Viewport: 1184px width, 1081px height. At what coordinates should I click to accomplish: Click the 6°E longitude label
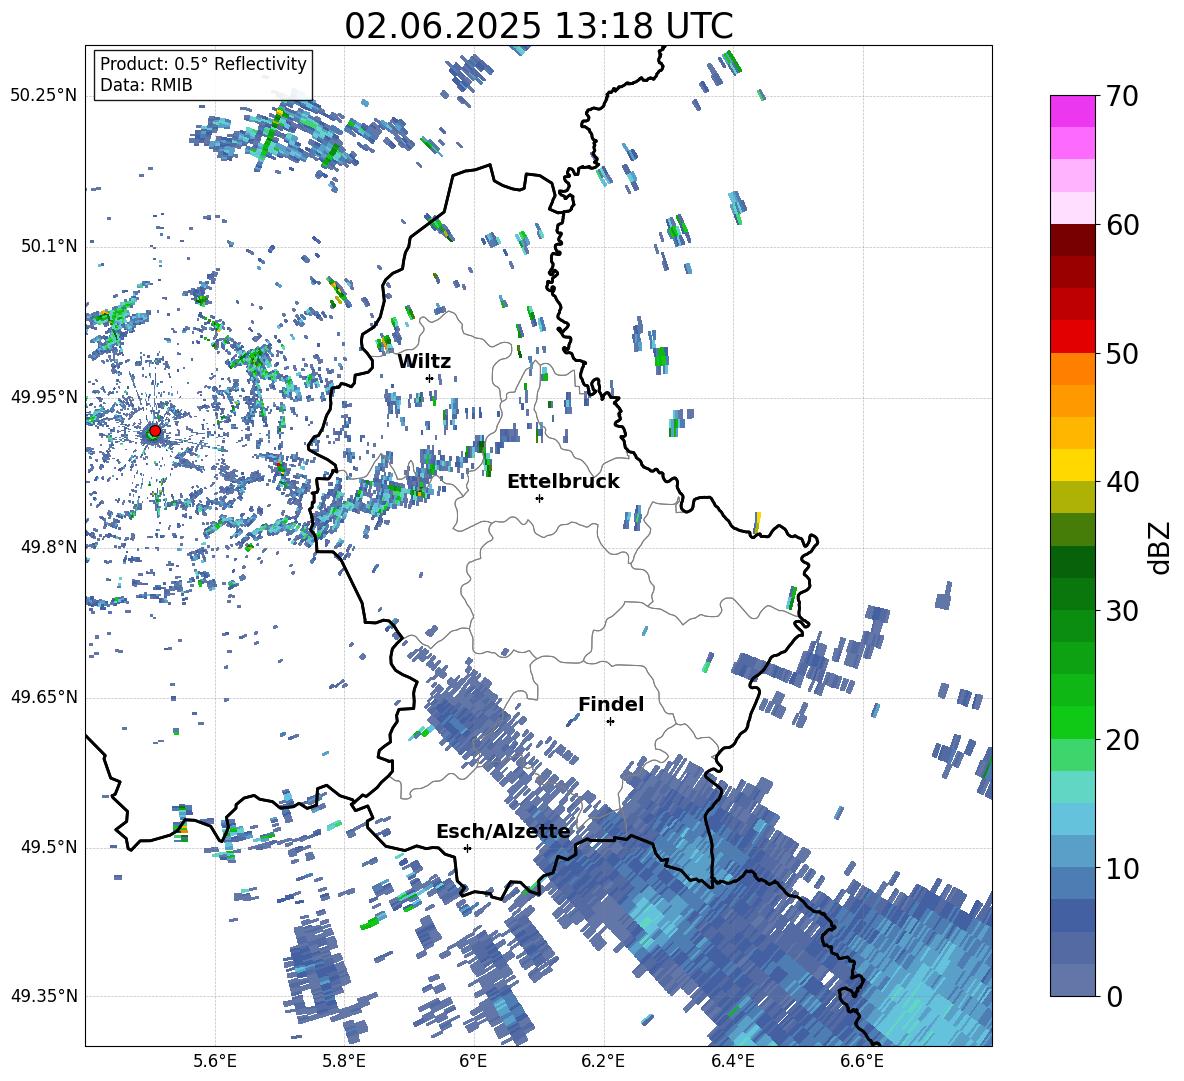[473, 1061]
